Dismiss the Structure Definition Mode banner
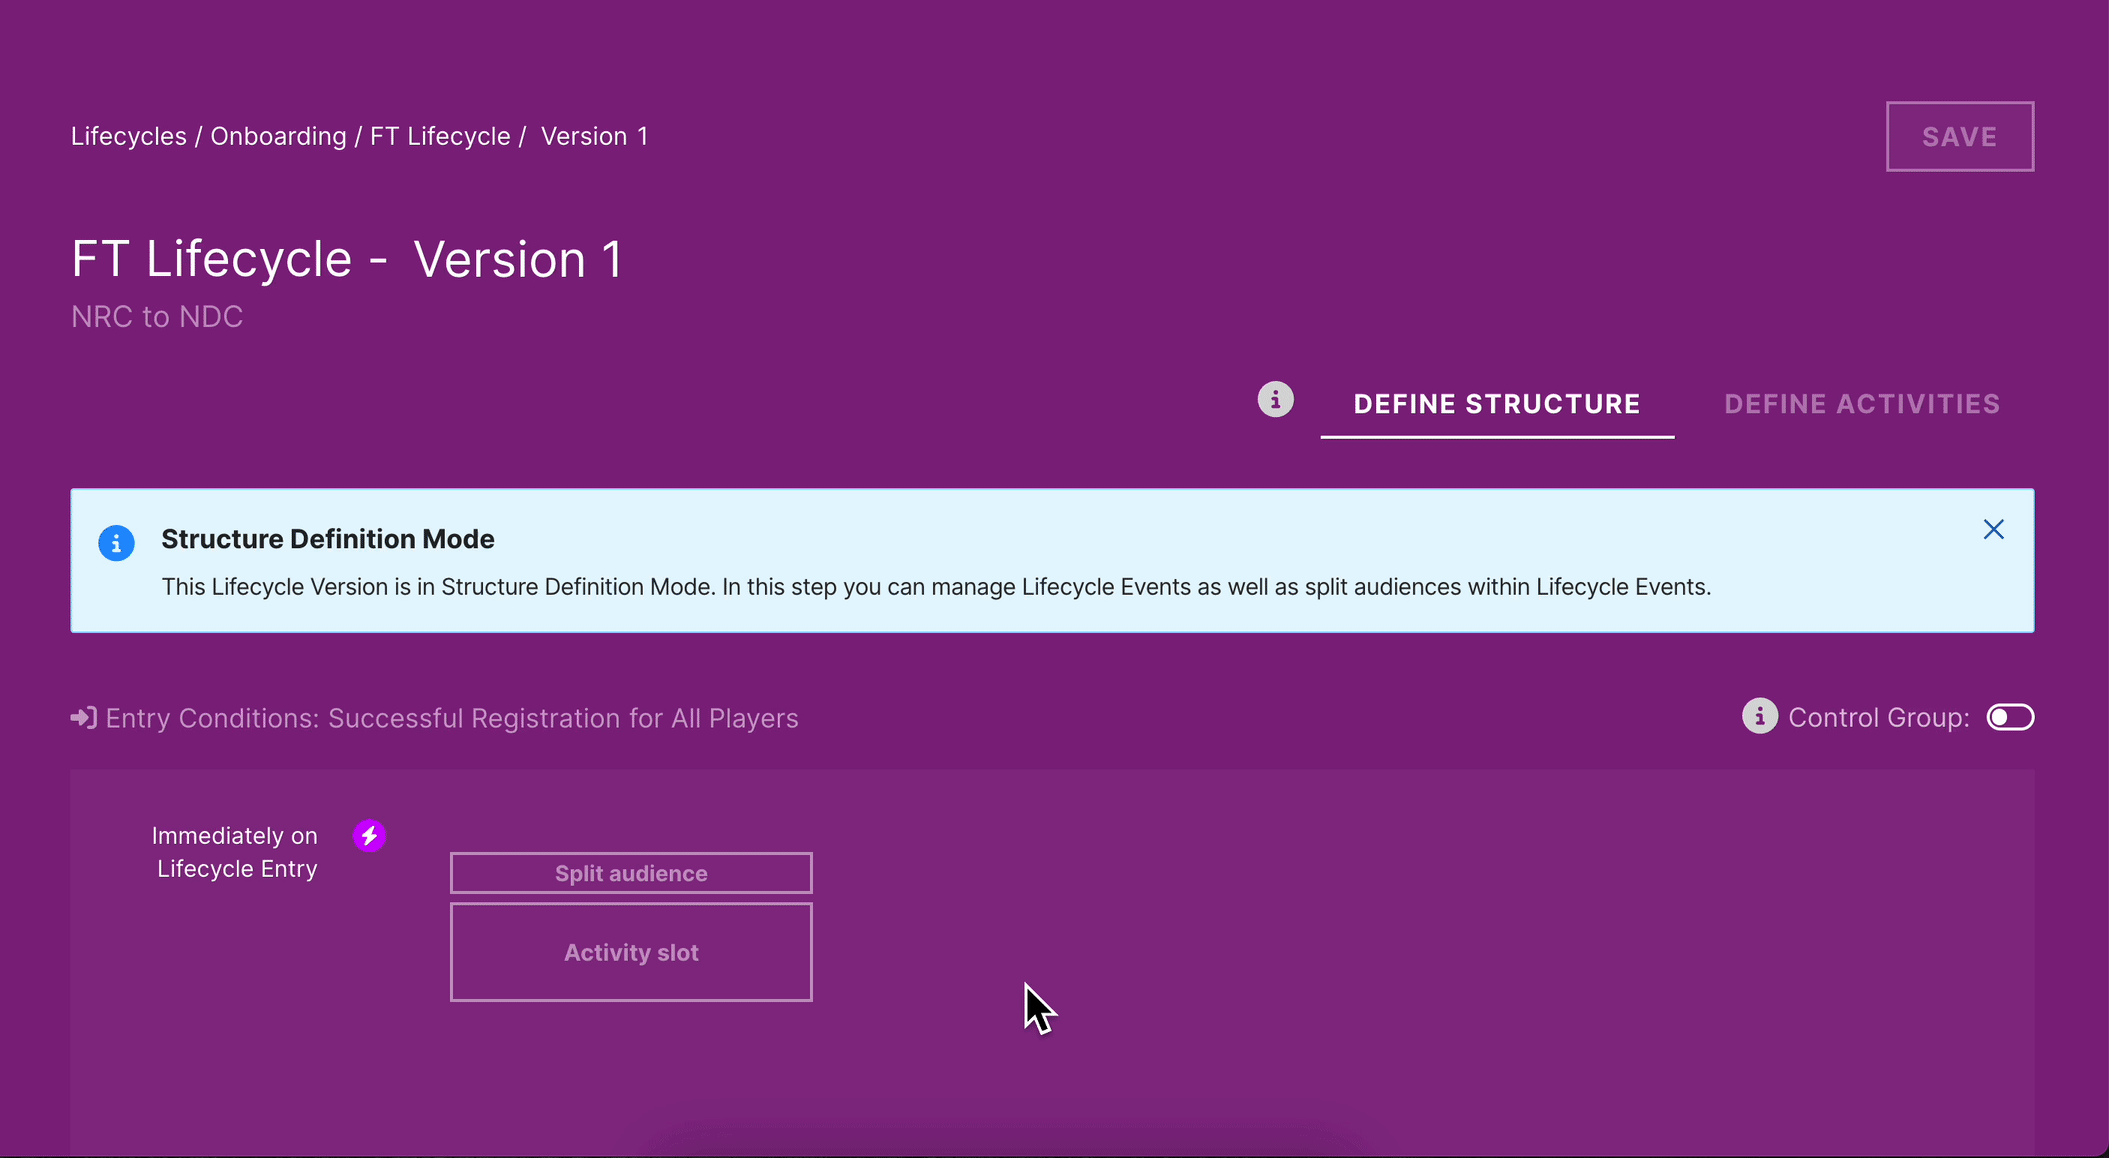Viewport: 2109px width, 1158px height. [x=1993, y=530]
